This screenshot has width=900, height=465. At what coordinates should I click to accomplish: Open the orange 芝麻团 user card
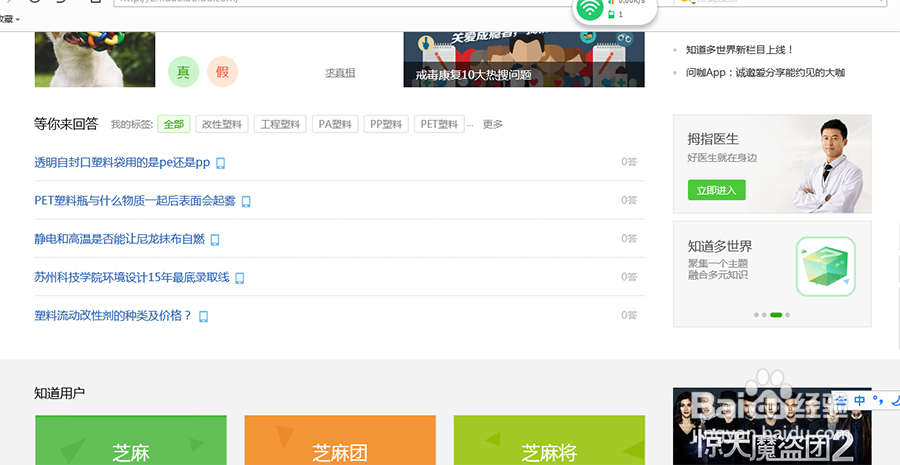click(340, 440)
